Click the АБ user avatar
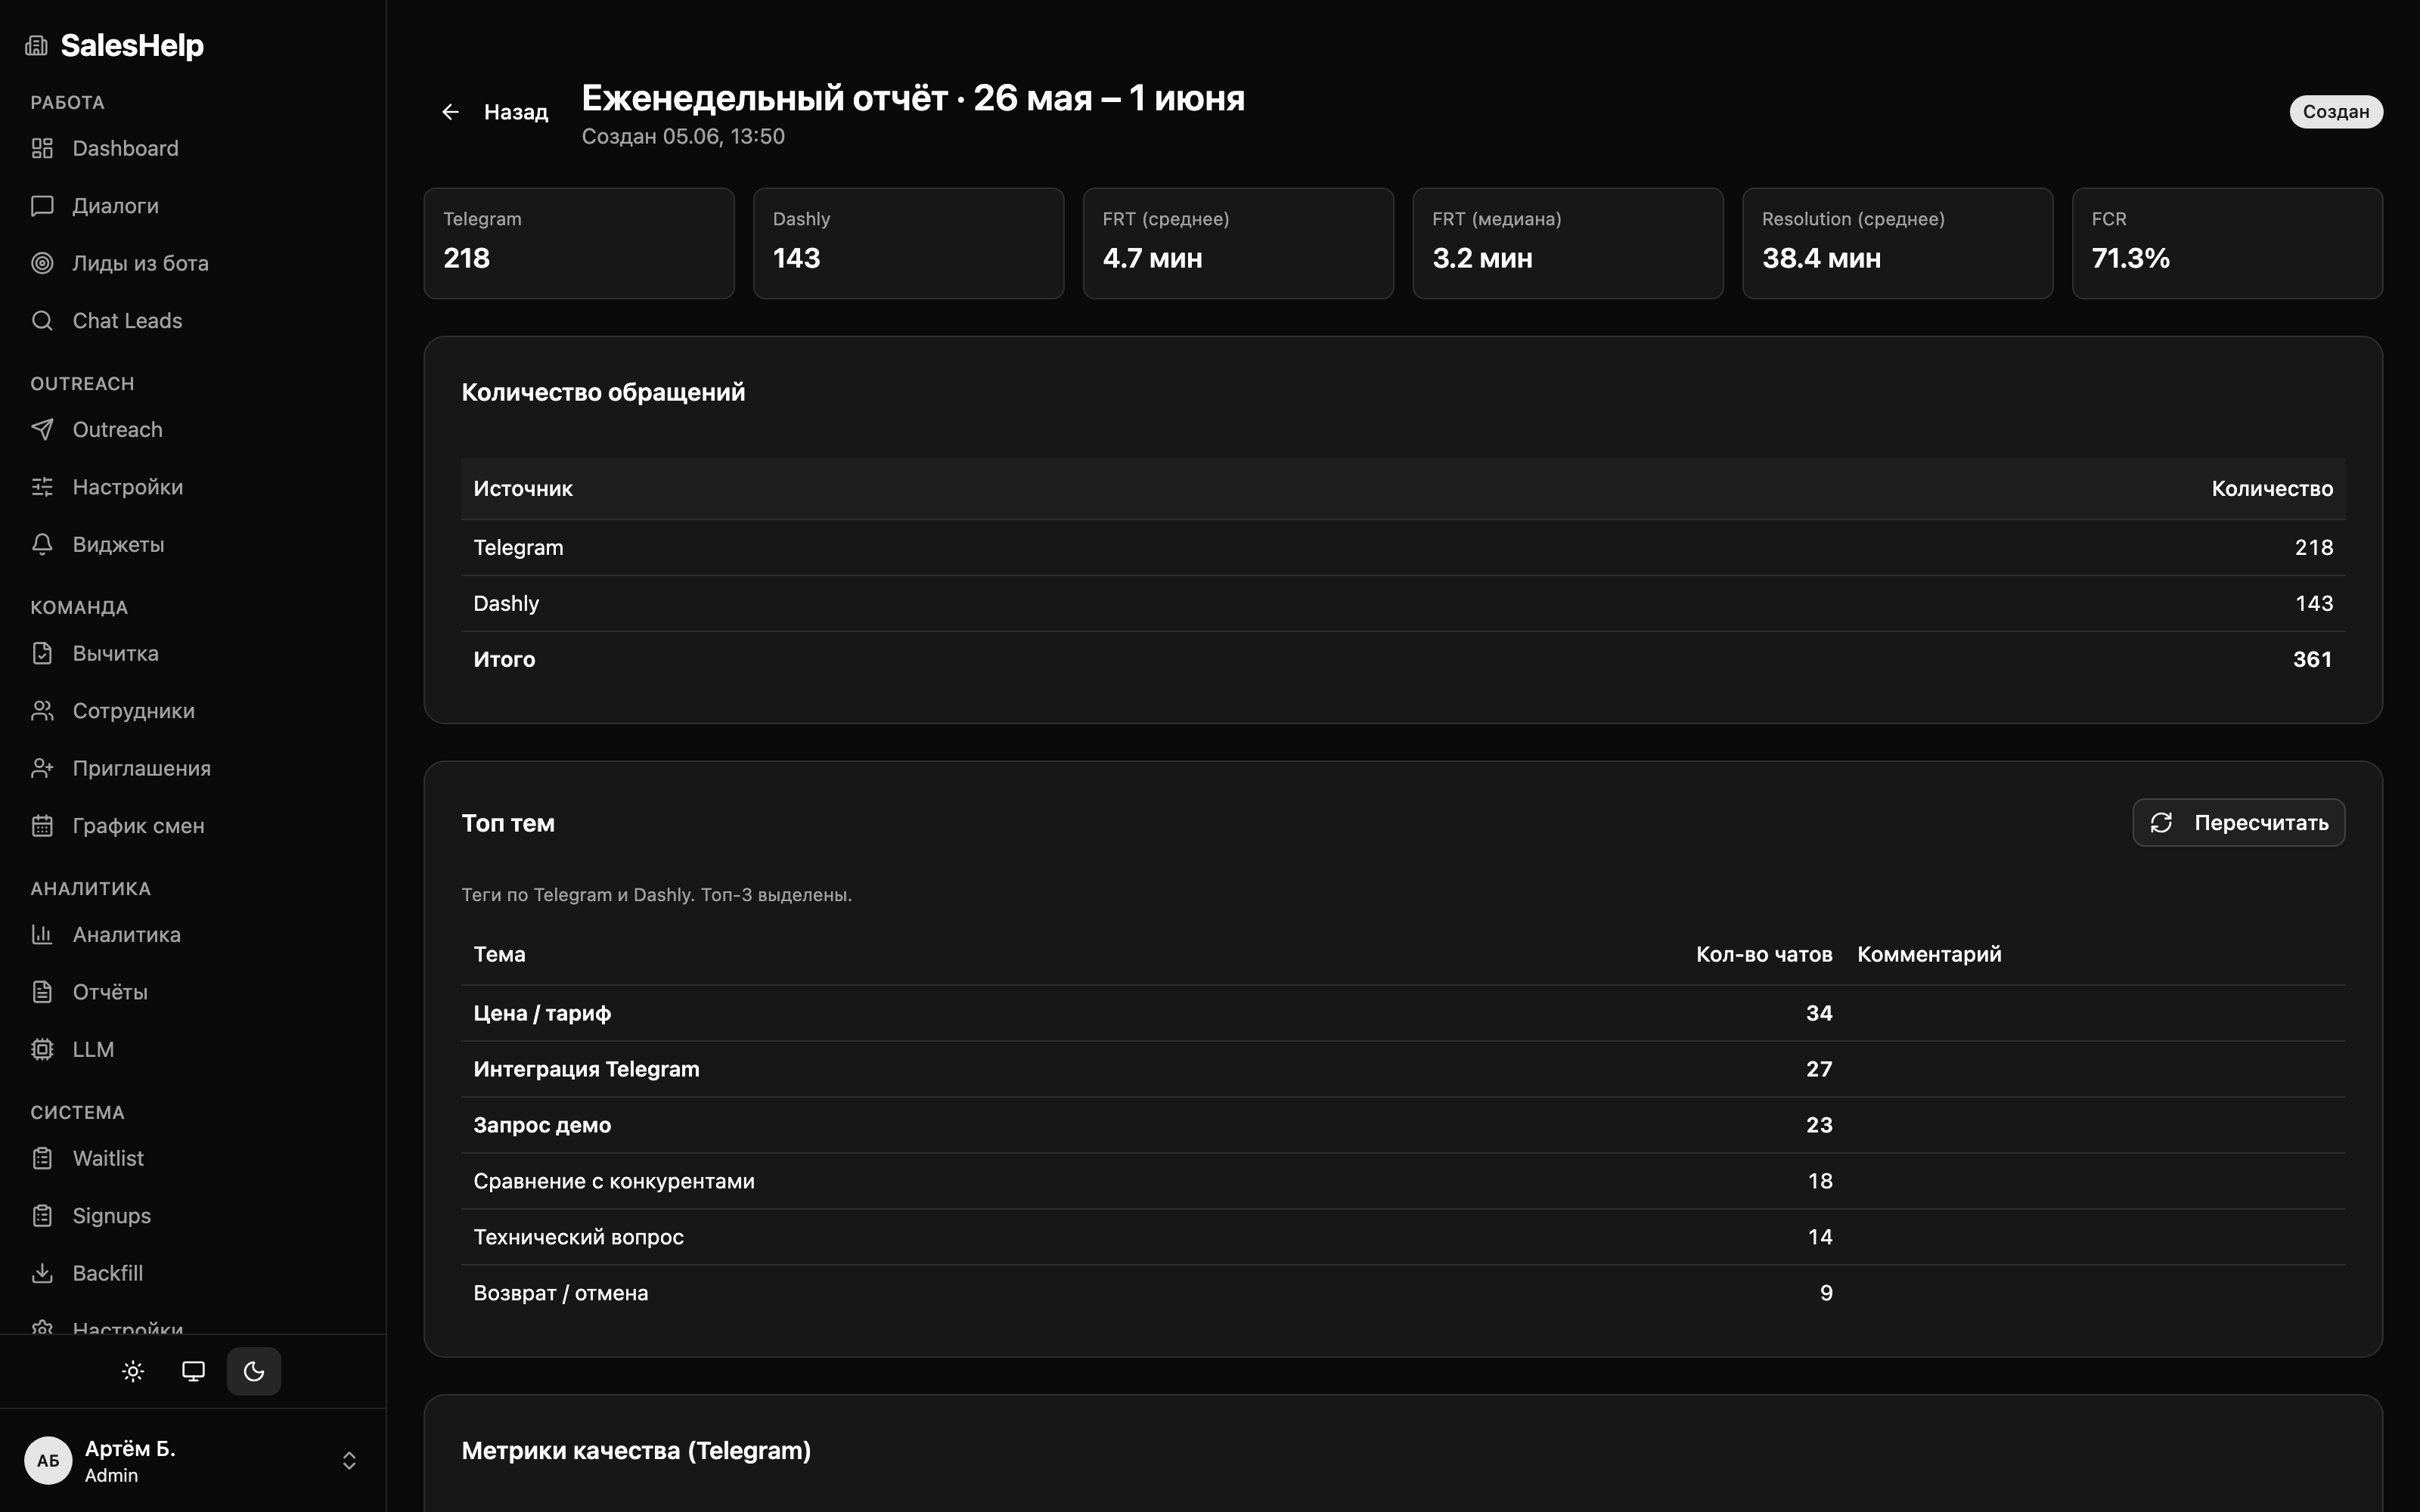The width and height of the screenshot is (2420, 1512). (x=48, y=1461)
